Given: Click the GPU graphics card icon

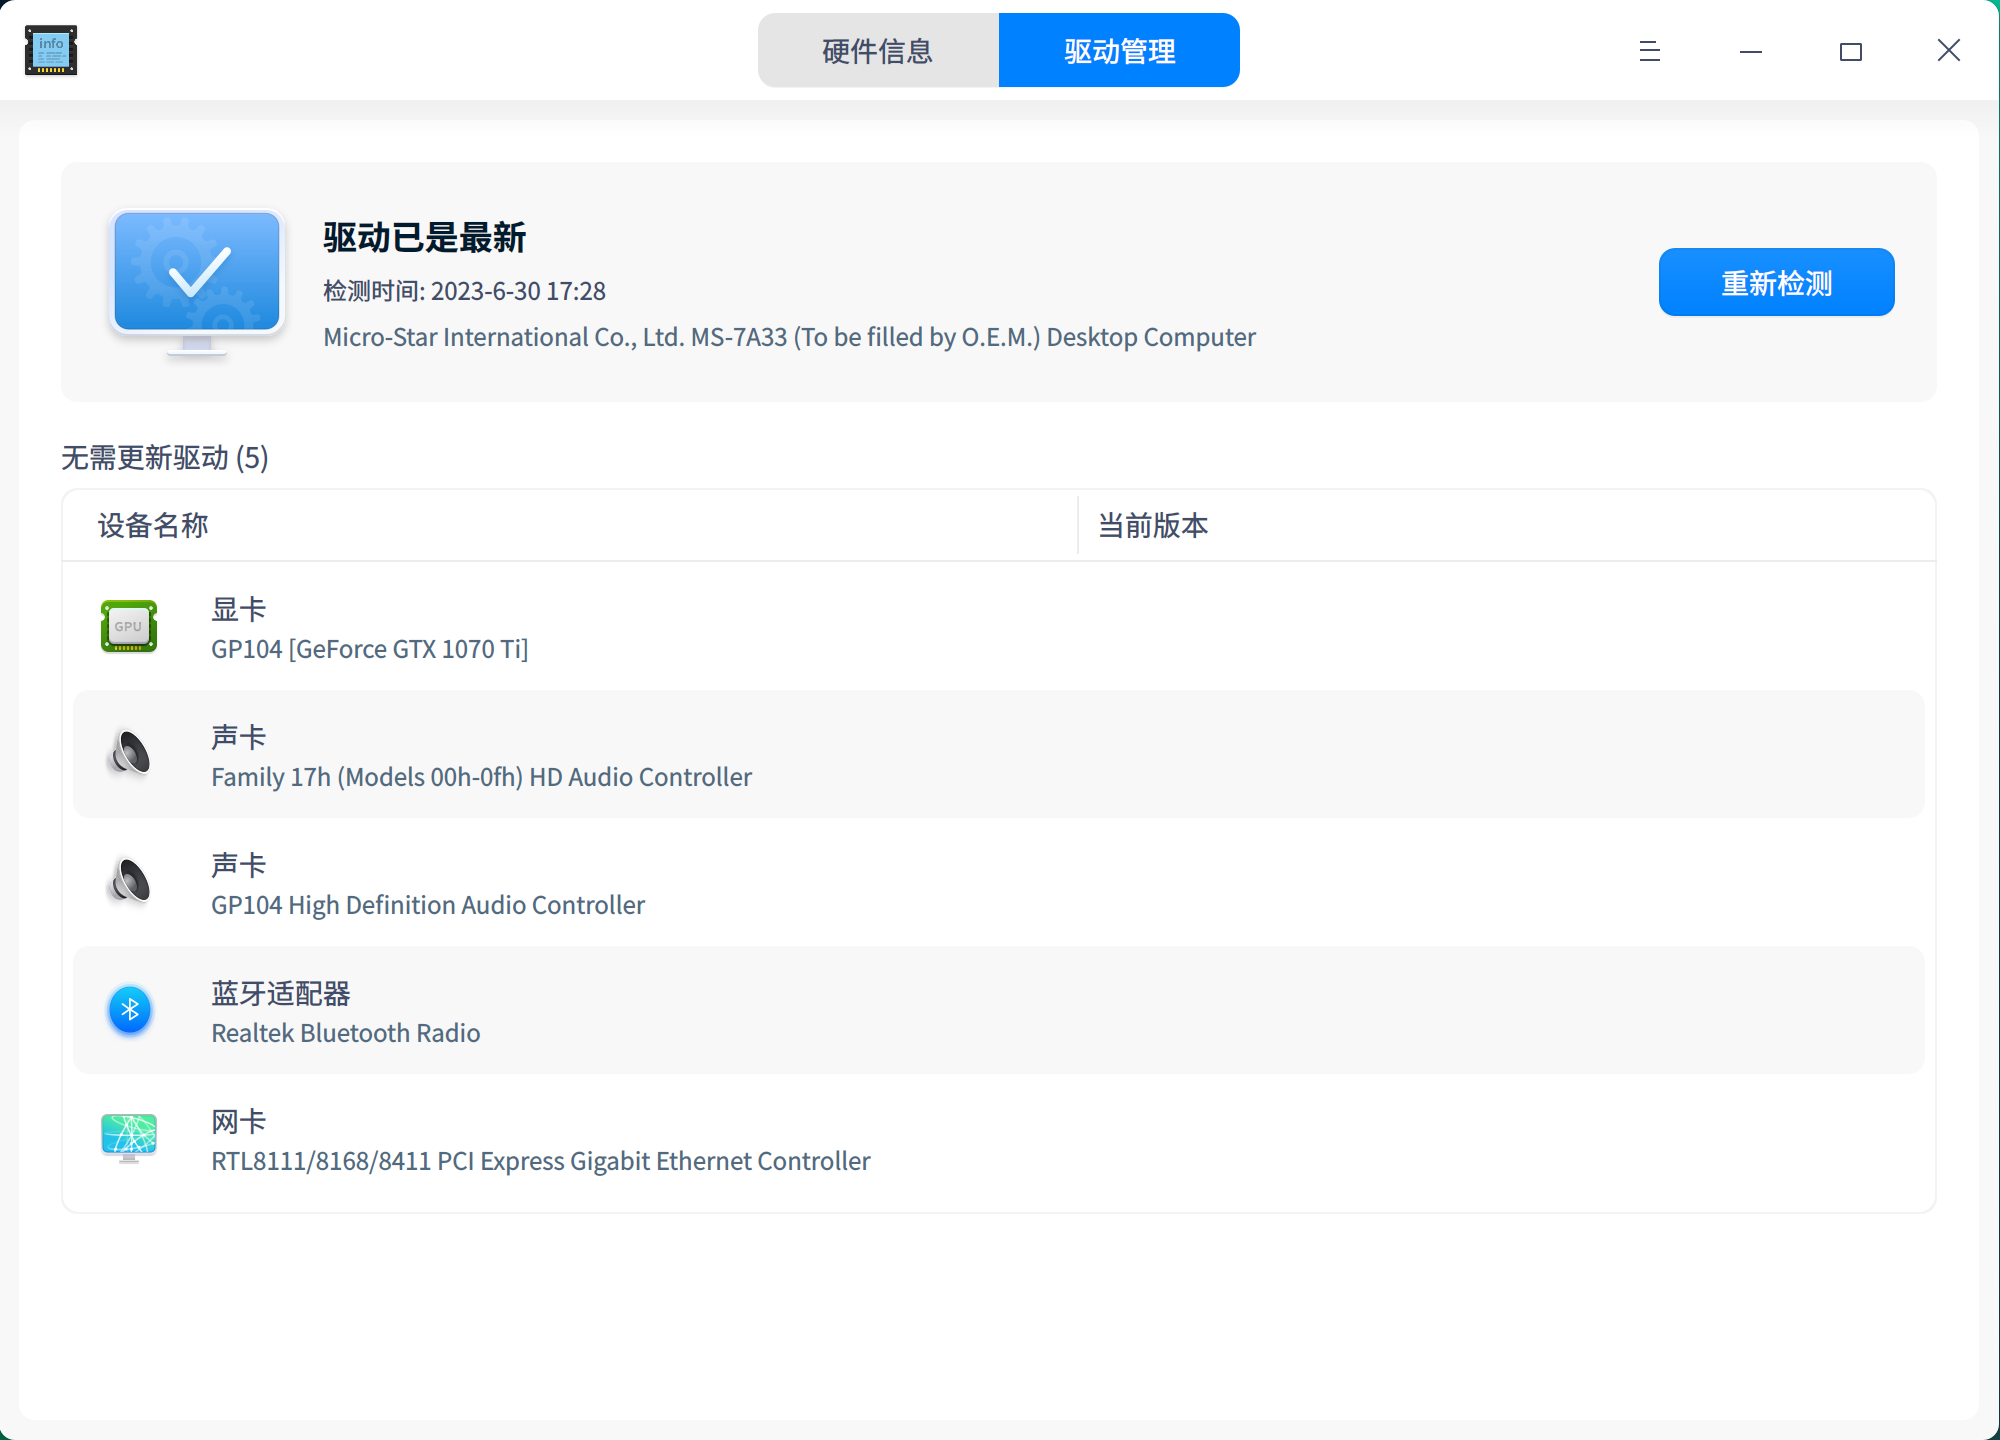Looking at the screenshot, I should (129, 626).
